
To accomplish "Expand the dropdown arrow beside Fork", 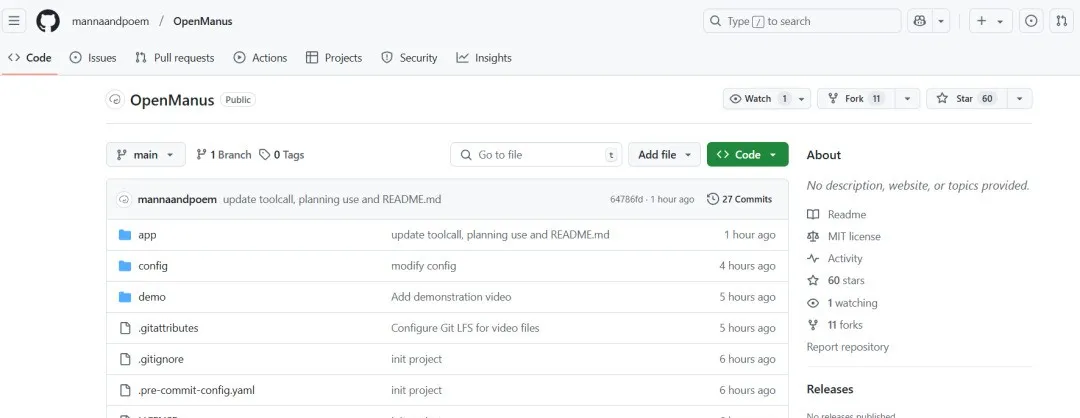I will [x=907, y=98].
